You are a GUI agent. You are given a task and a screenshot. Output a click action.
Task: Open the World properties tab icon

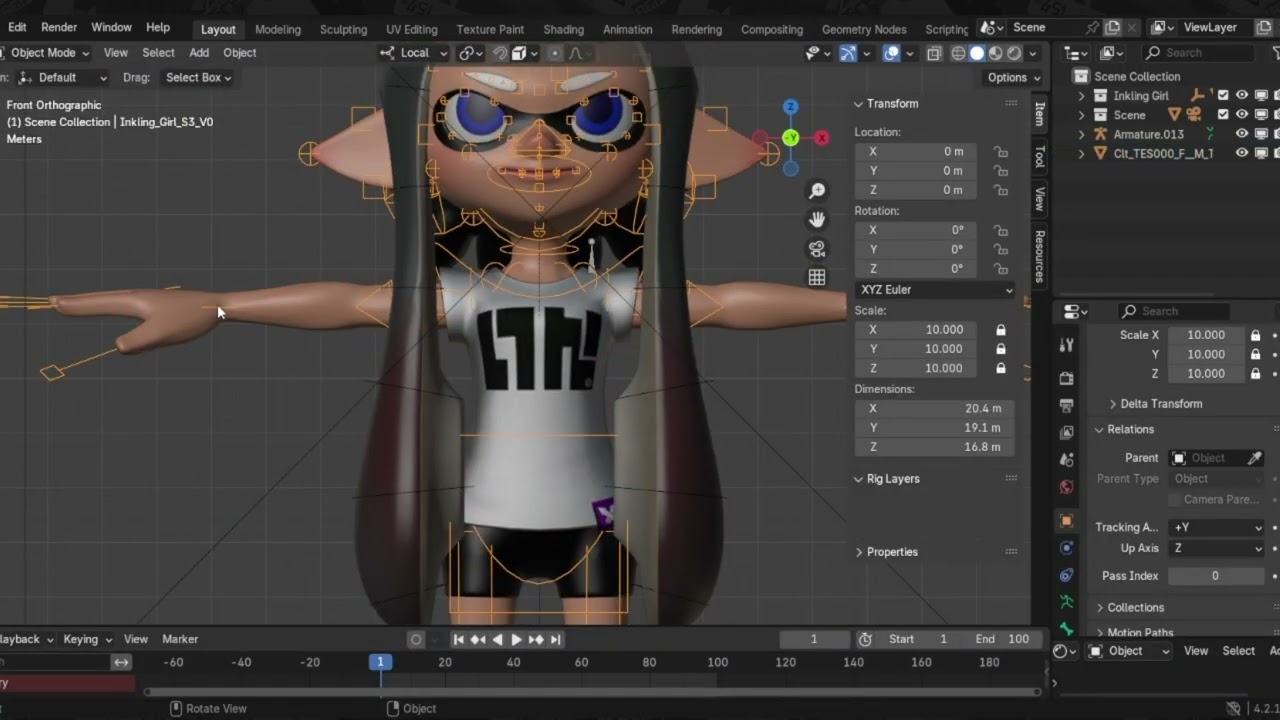(1066, 487)
